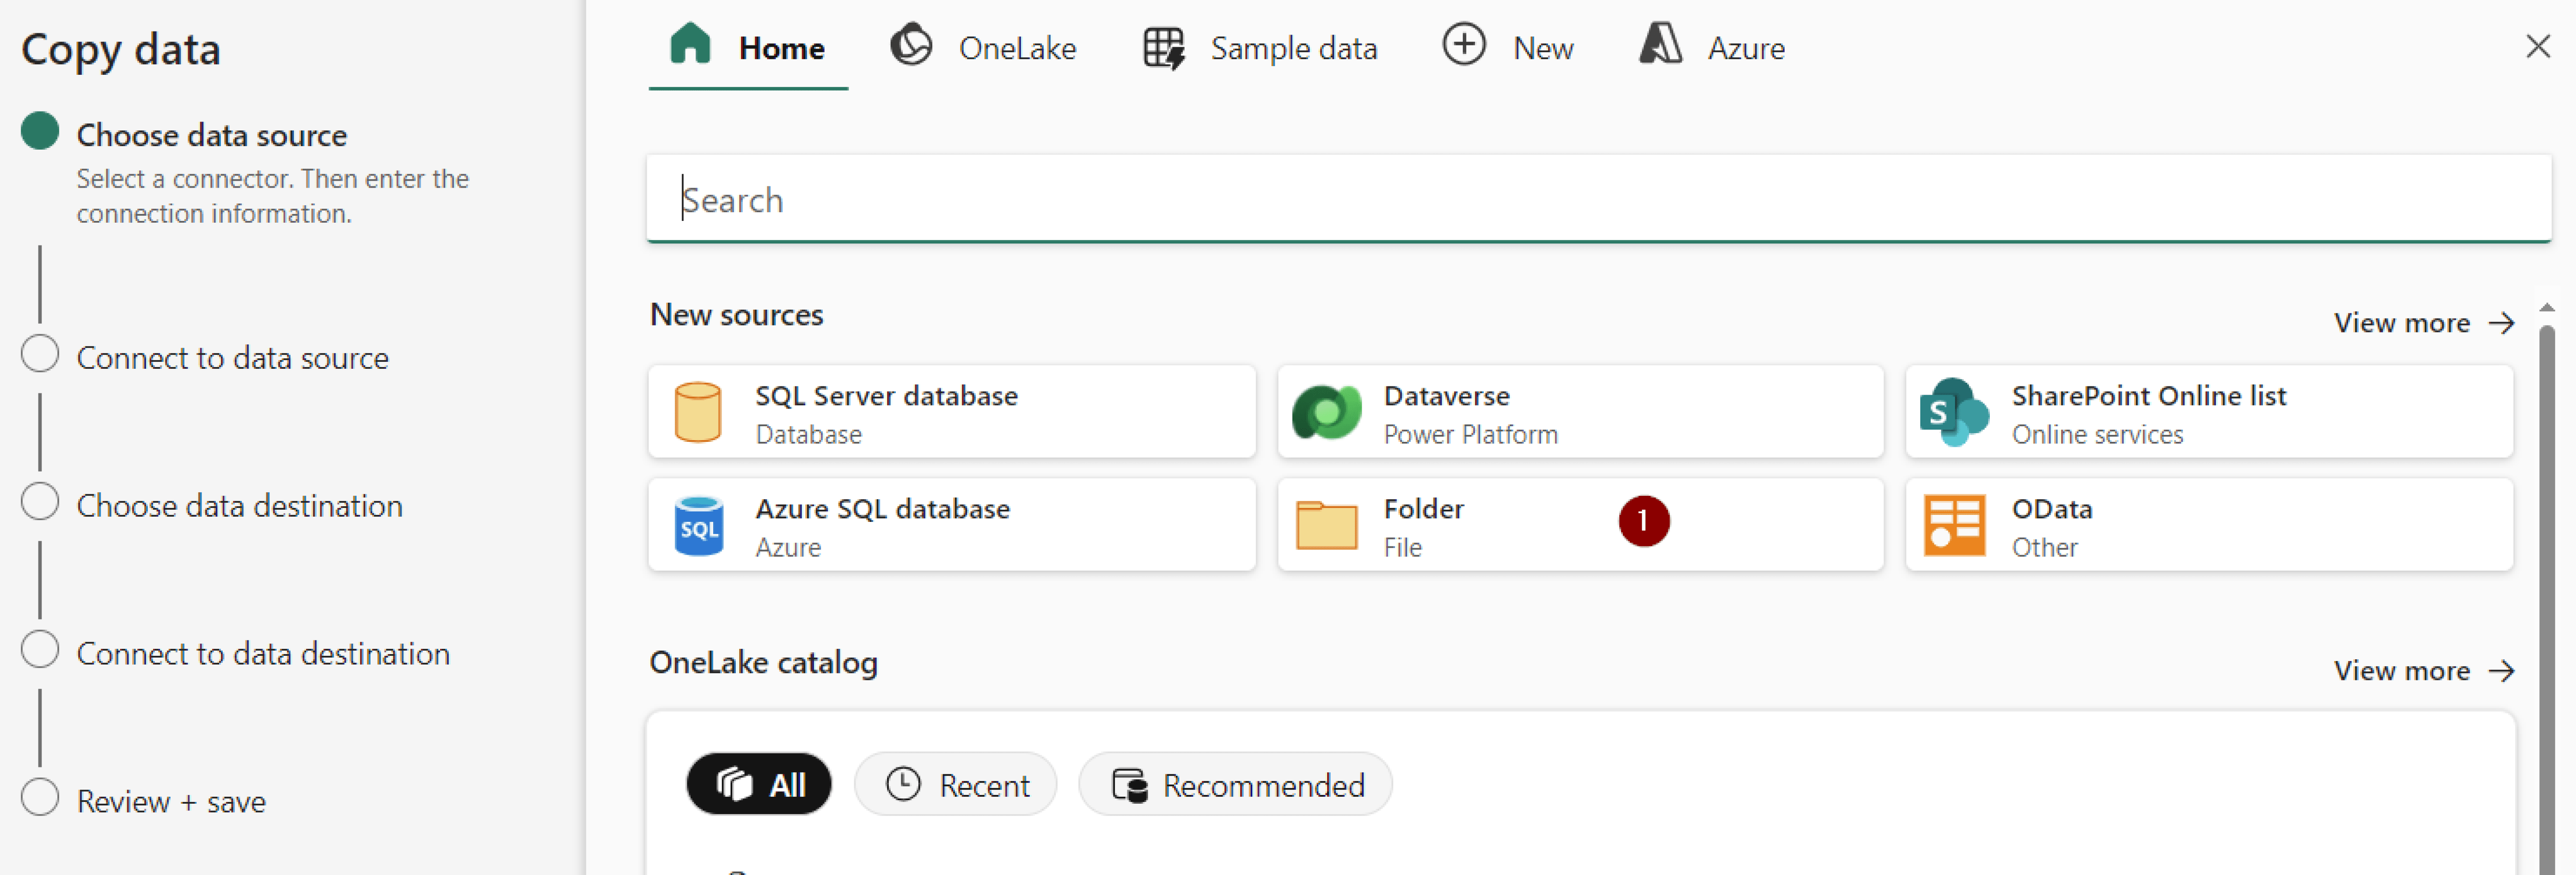2576x875 pixels.
Task: Close the Copy data dialog
Action: coord(2538,46)
